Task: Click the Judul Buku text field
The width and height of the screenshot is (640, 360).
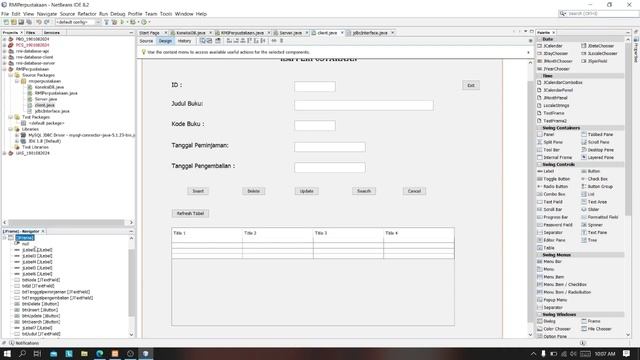Action: pos(364,105)
